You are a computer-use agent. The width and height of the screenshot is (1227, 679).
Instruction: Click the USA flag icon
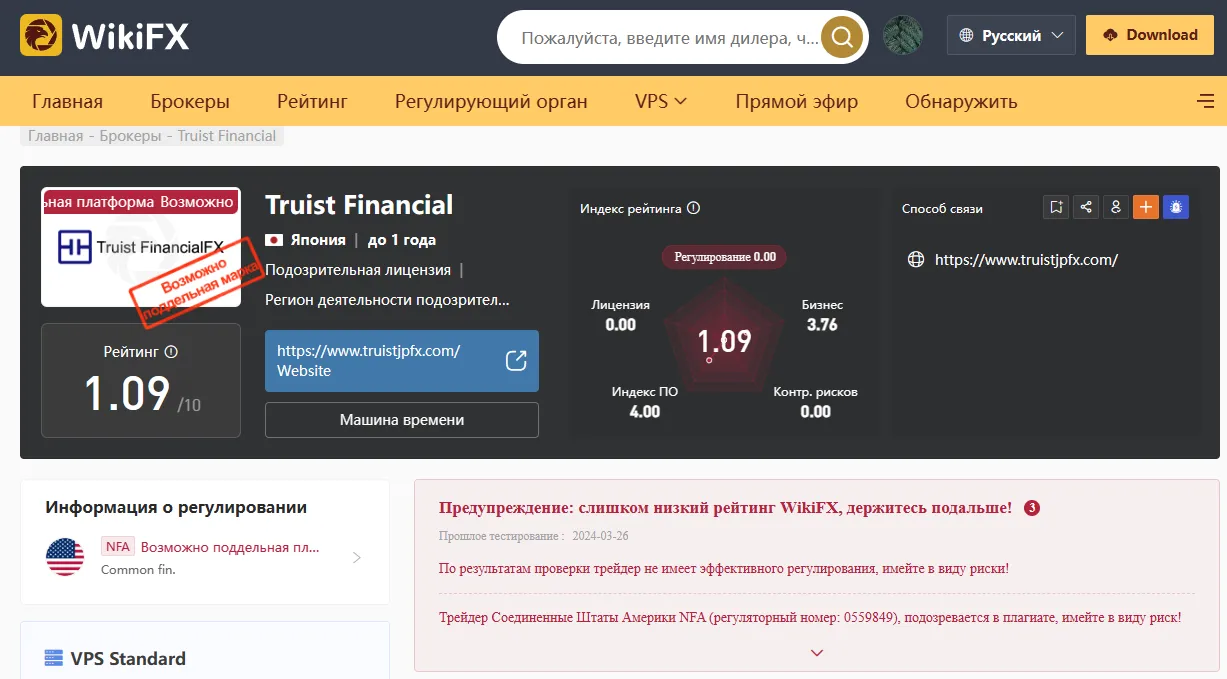coord(65,557)
